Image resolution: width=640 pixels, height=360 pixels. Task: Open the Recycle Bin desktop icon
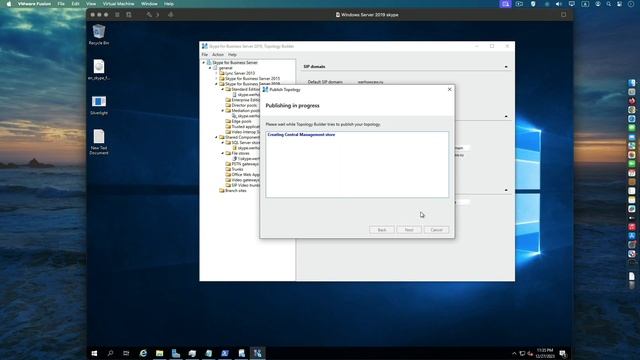(99, 34)
